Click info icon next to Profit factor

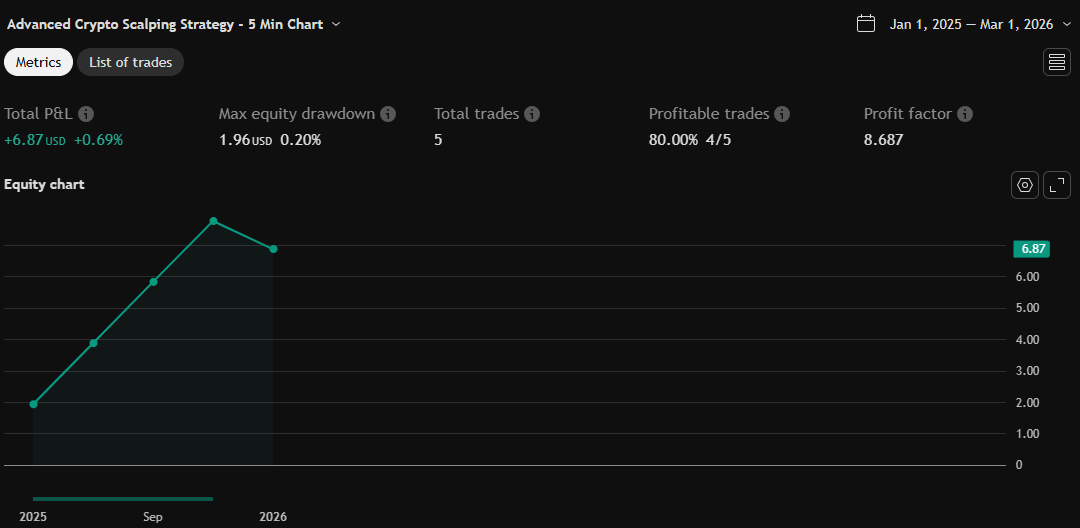(964, 114)
